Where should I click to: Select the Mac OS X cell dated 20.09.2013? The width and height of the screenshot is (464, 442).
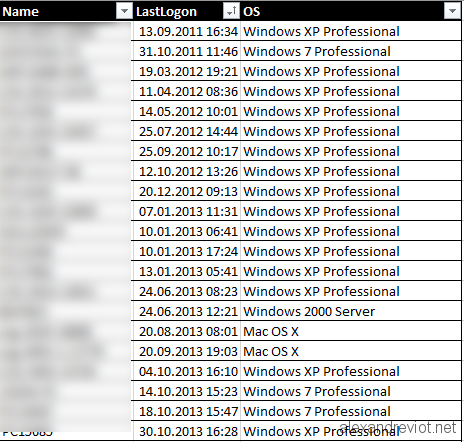click(x=351, y=351)
